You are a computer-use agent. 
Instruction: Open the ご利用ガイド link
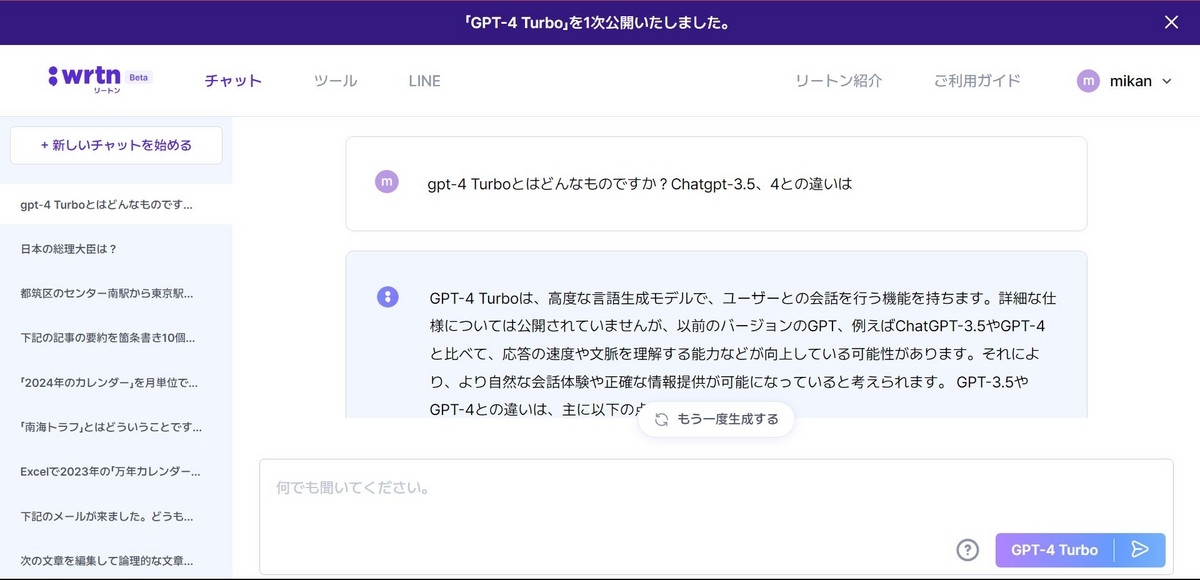tap(977, 81)
